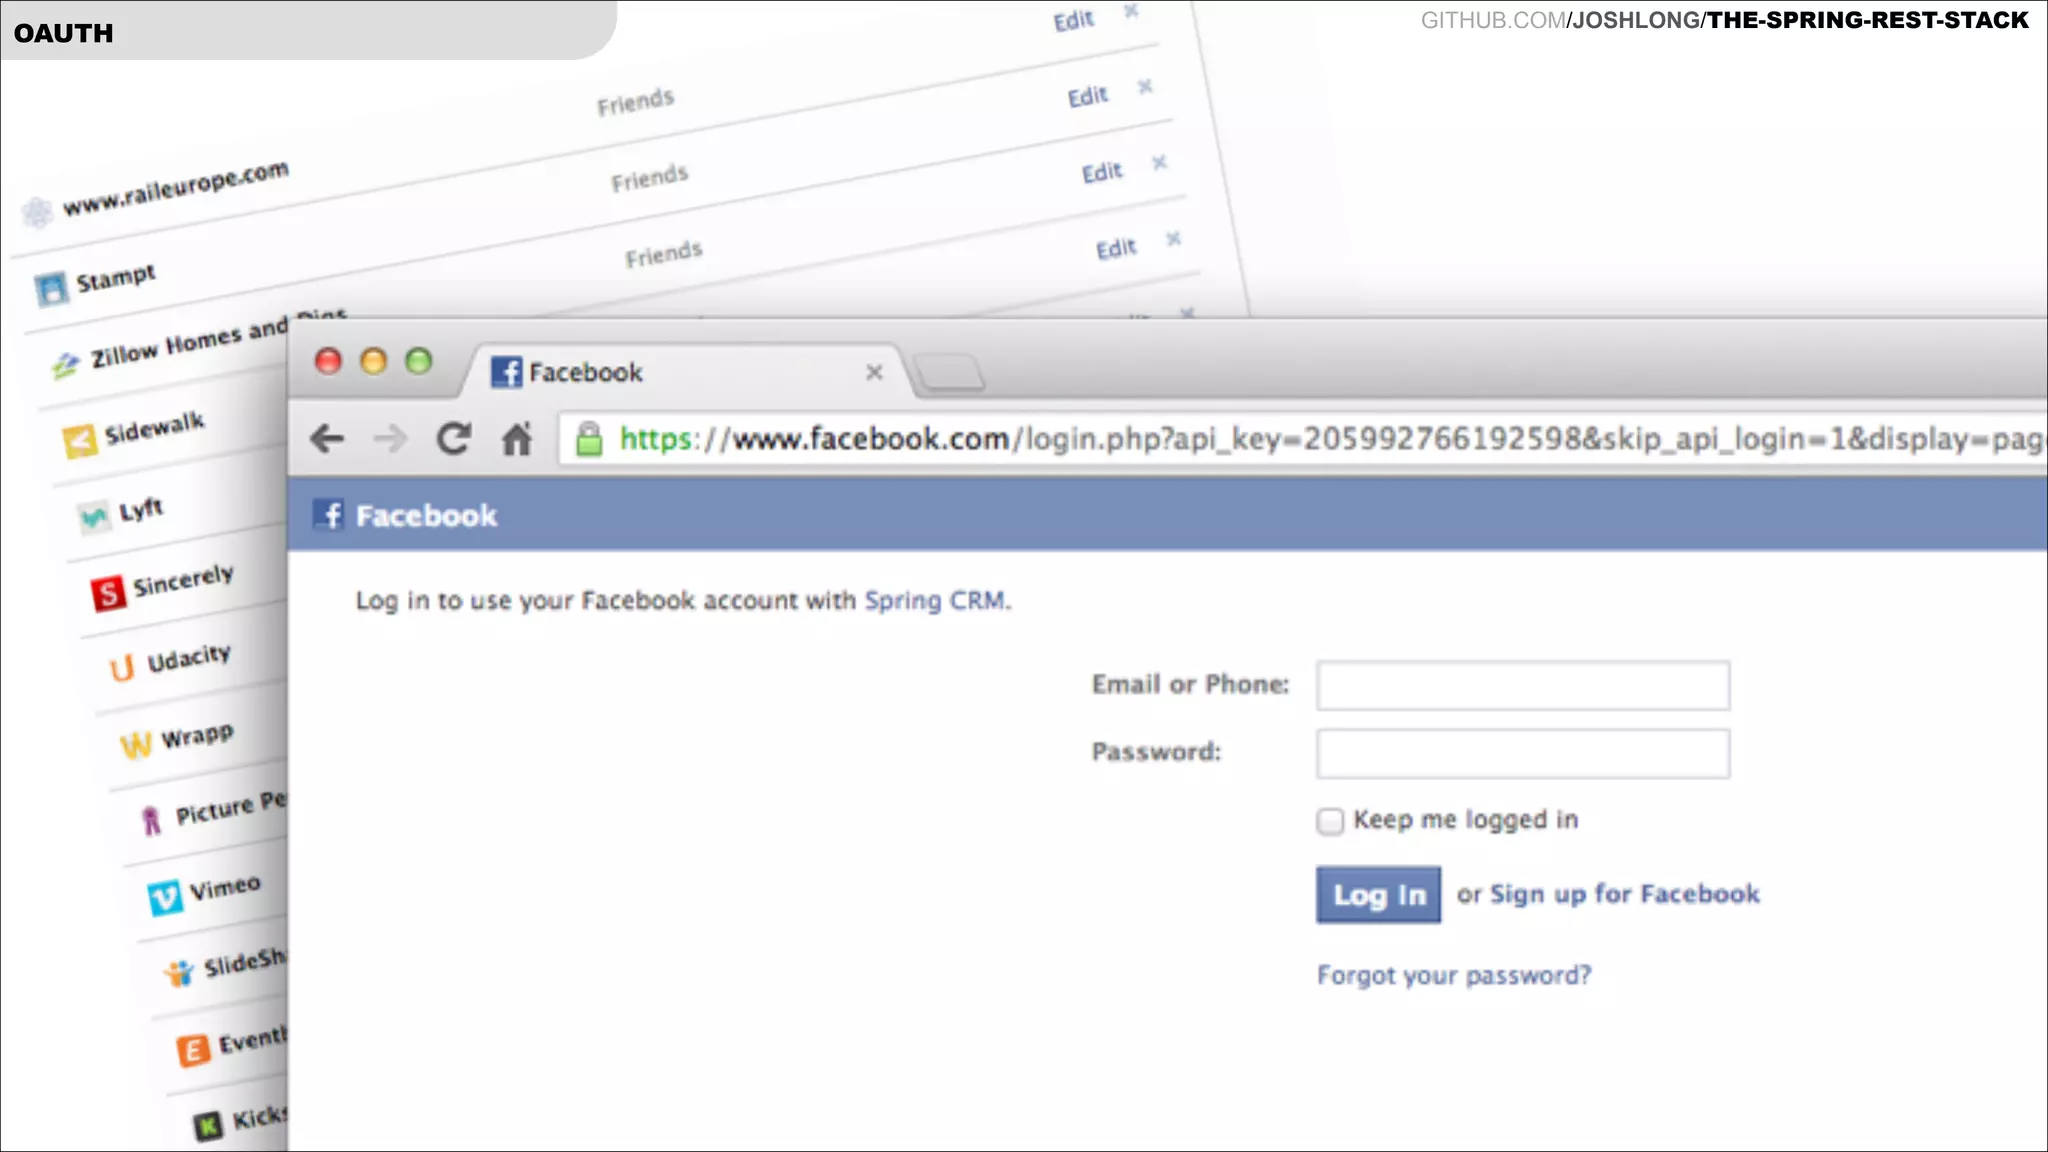The image size is (2048, 1152).
Task: Click the Vimeo app icon
Action: (165, 896)
